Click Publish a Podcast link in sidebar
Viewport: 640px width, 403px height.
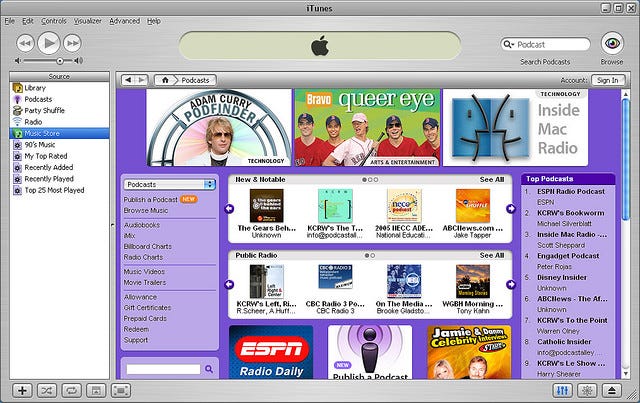pyautogui.click(x=151, y=200)
